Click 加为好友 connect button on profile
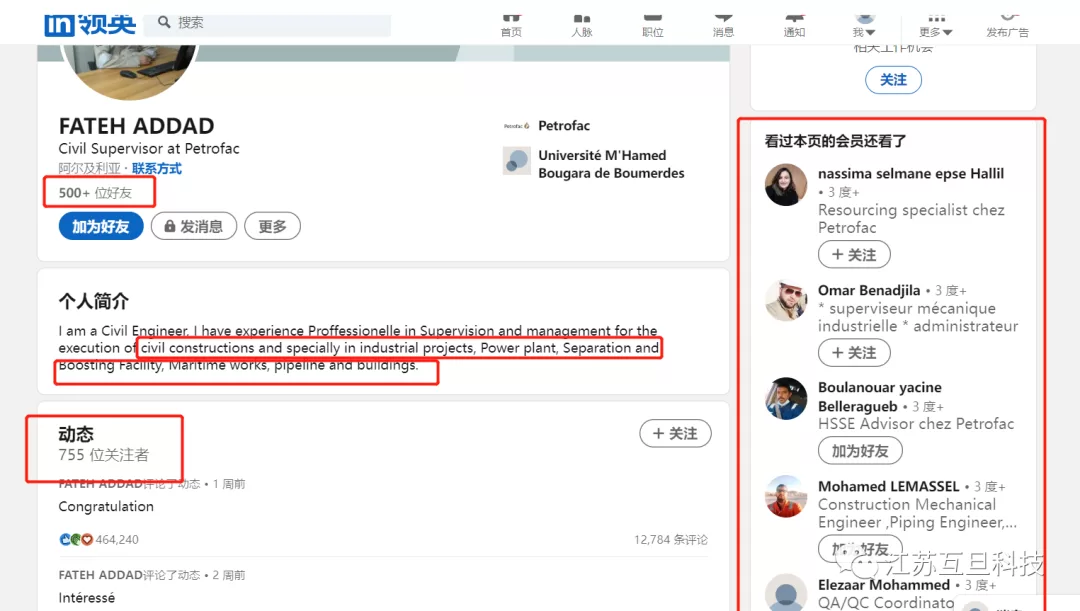The image size is (1080, 611). [x=101, y=227]
